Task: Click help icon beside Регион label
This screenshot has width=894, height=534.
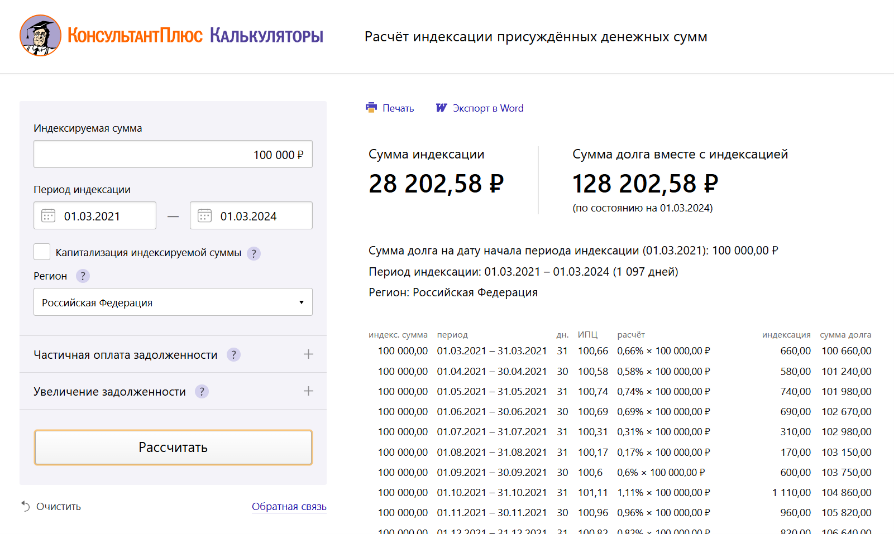Action: [83, 276]
